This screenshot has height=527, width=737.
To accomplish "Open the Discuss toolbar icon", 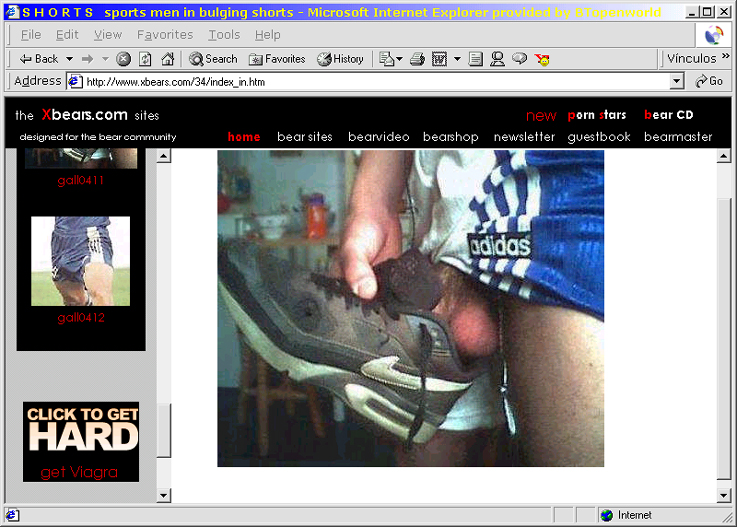I will [x=519, y=59].
